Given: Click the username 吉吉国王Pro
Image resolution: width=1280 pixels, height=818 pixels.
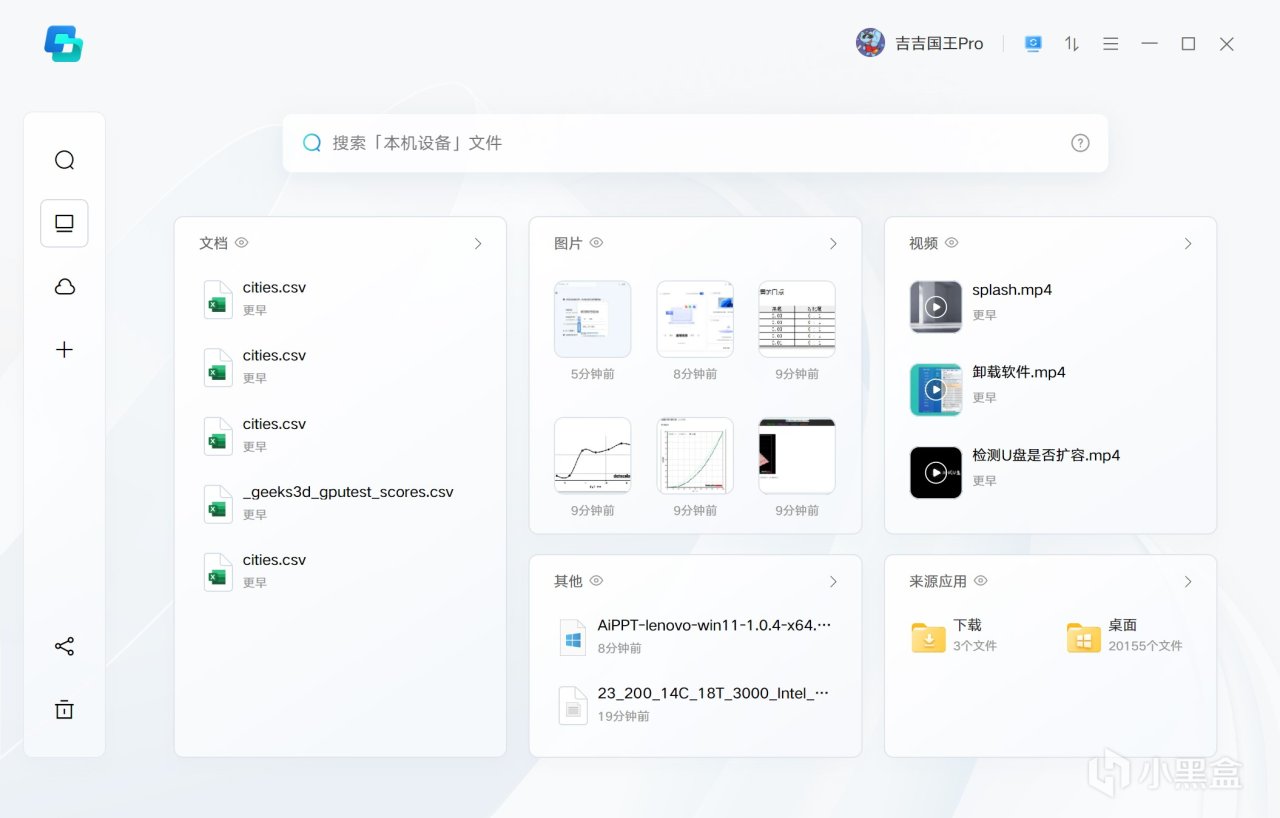Looking at the screenshot, I should pos(939,44).
